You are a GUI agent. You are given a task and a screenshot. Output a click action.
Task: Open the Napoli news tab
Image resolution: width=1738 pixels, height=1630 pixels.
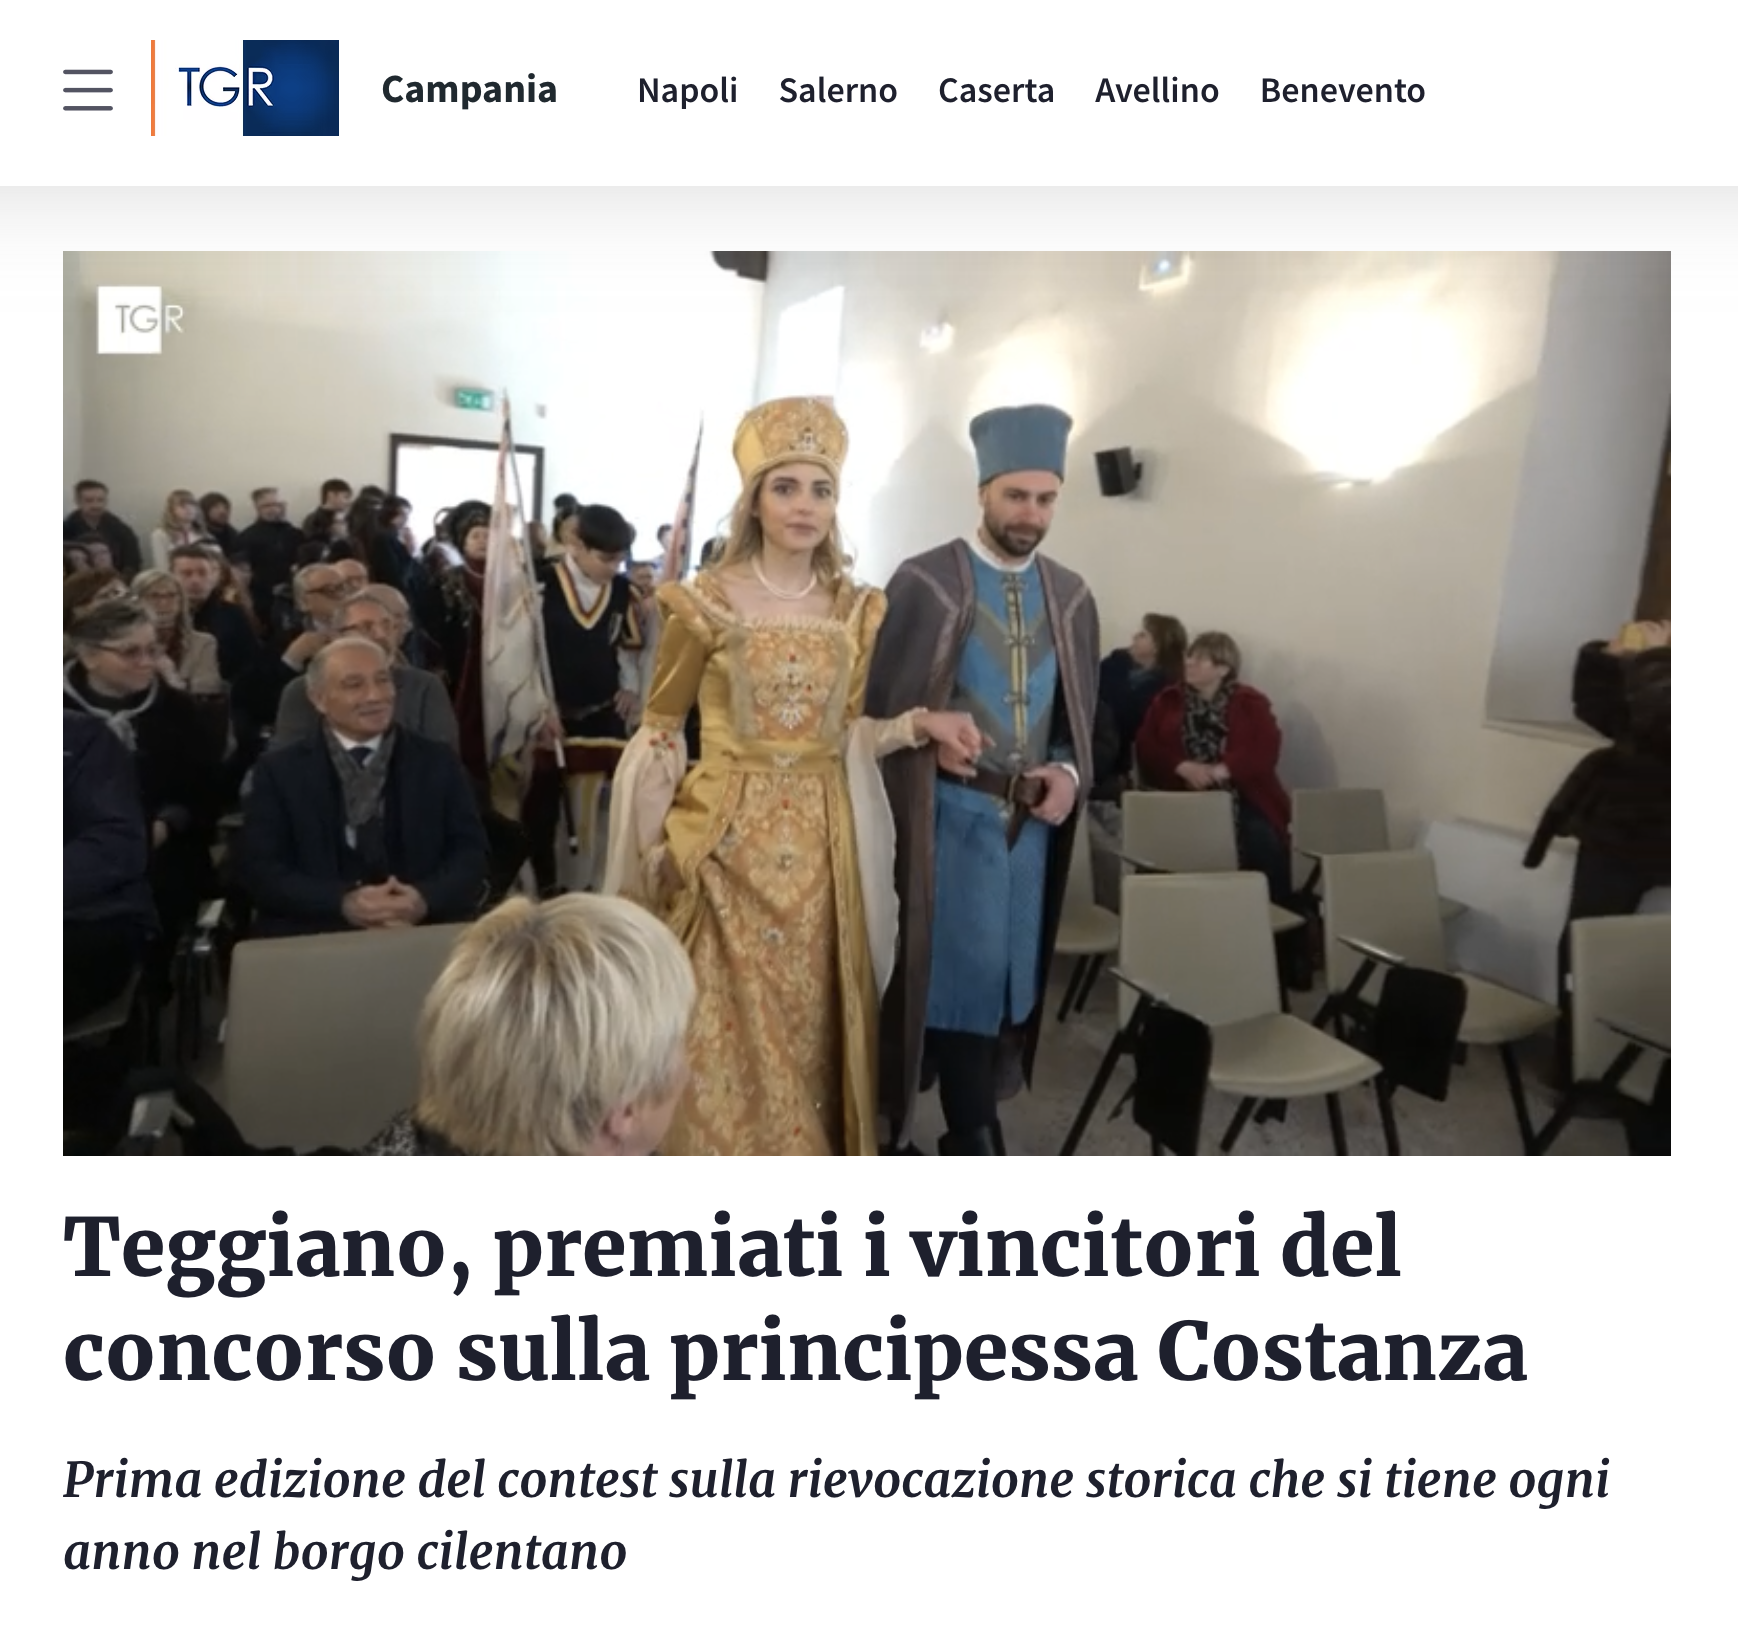tap(687, 90)
